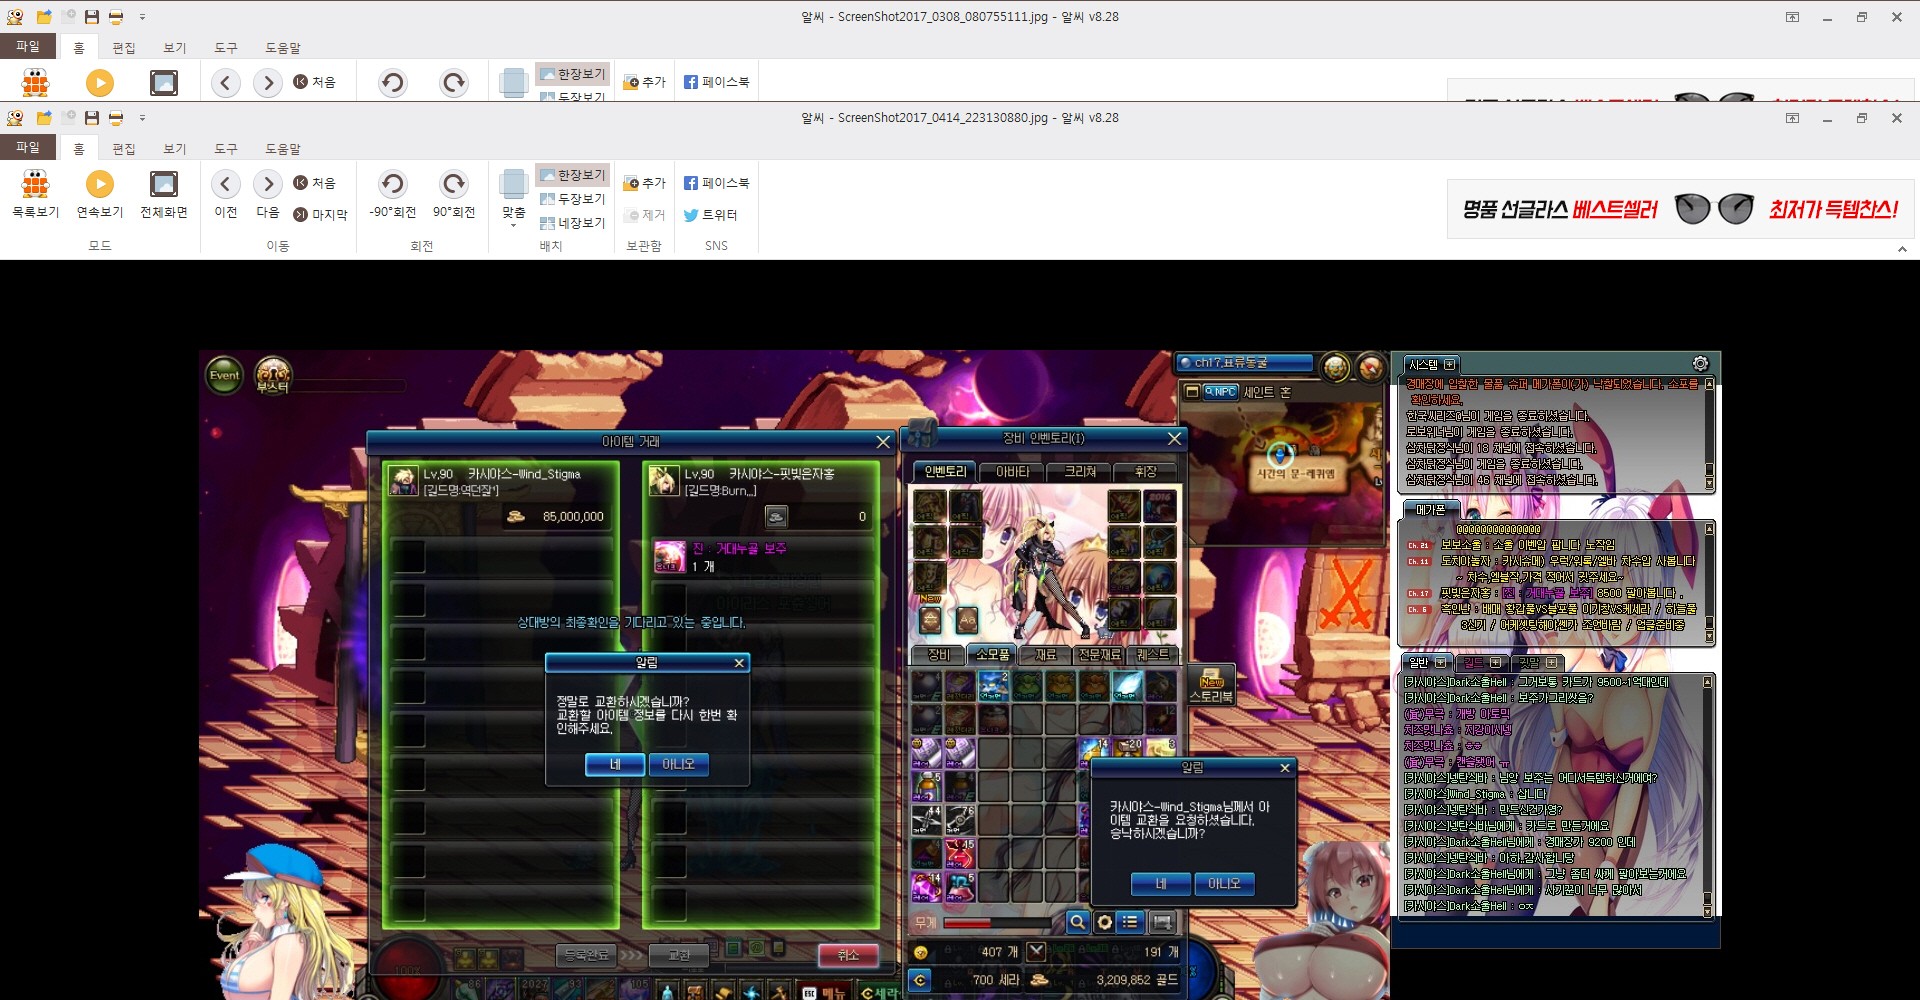Jump to 마지막 image in front window
Screen dimensions: 1920x1000
click(320, 214)
